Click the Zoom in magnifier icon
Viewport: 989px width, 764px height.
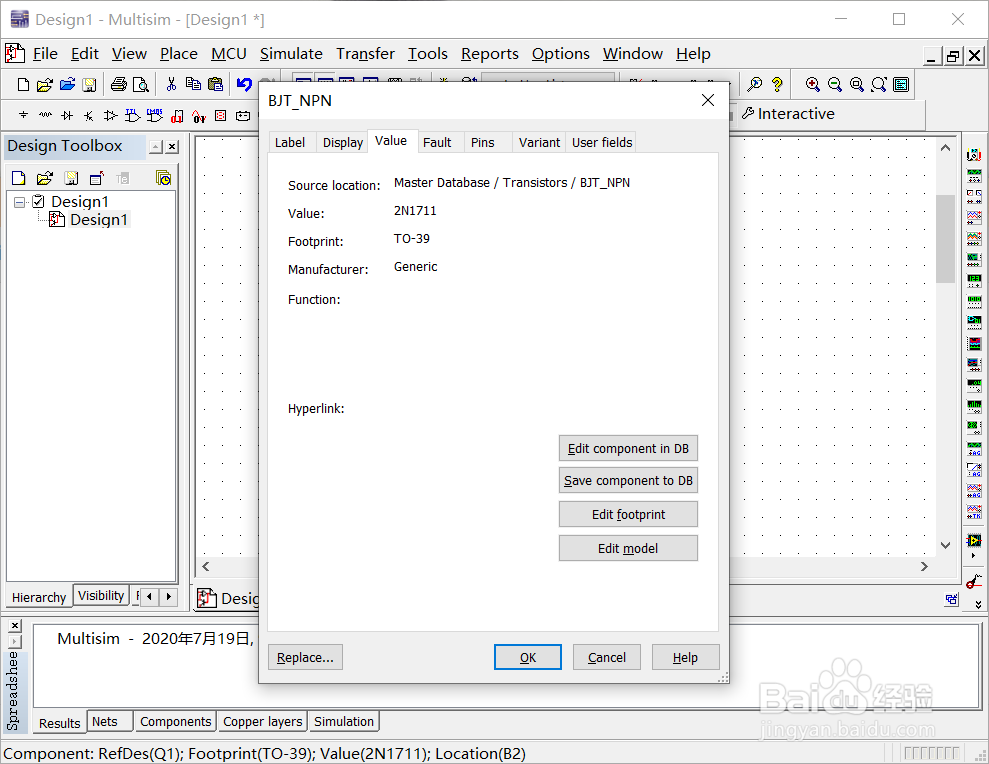pyautogui.click(x=812, y=85)
